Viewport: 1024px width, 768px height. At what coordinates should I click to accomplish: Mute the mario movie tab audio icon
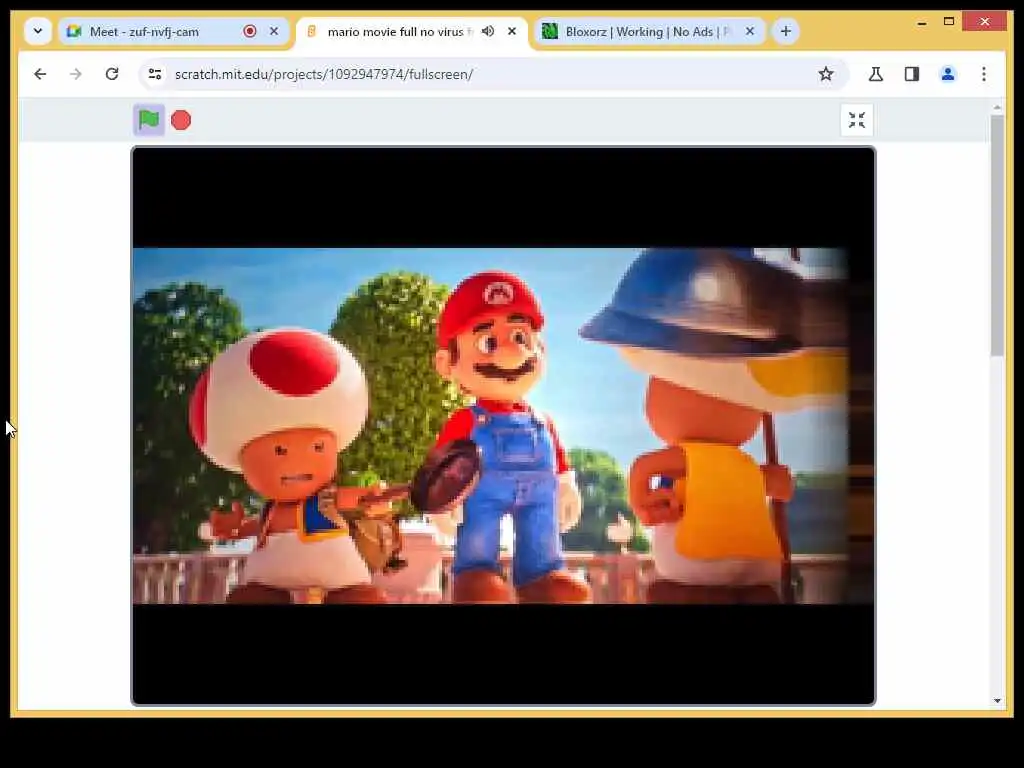(x=488, y=31)
